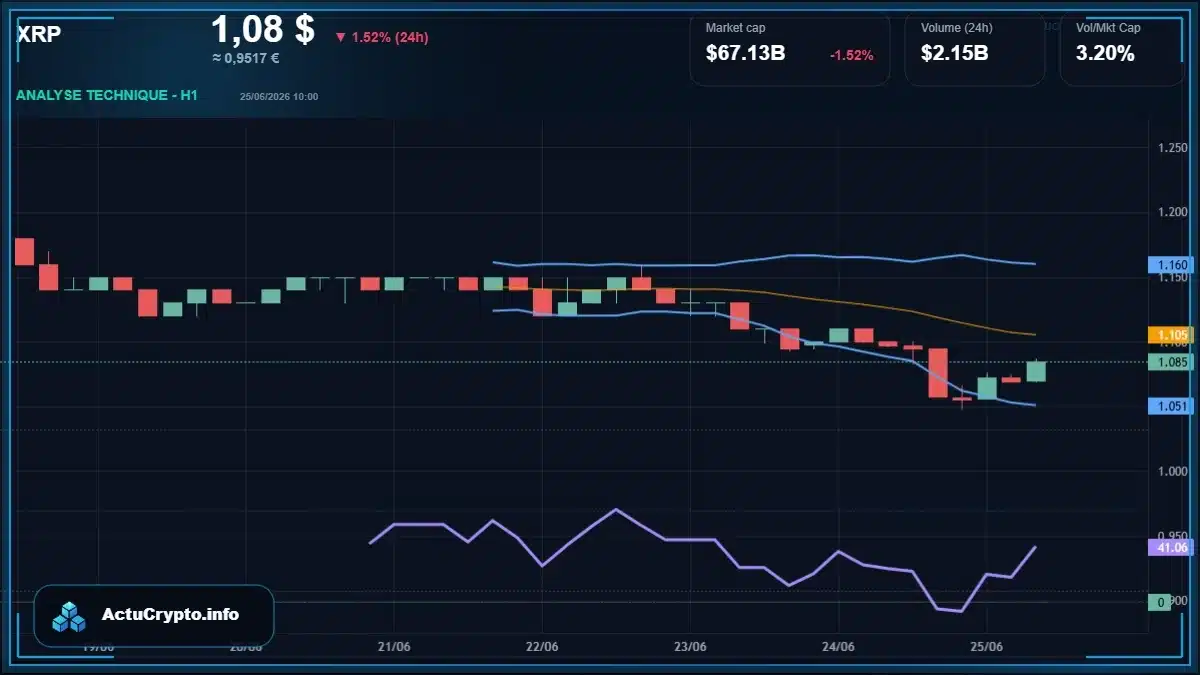Click the orange 1.105 moving average tag
The image size is (1200, 675).
[1170, 335]
